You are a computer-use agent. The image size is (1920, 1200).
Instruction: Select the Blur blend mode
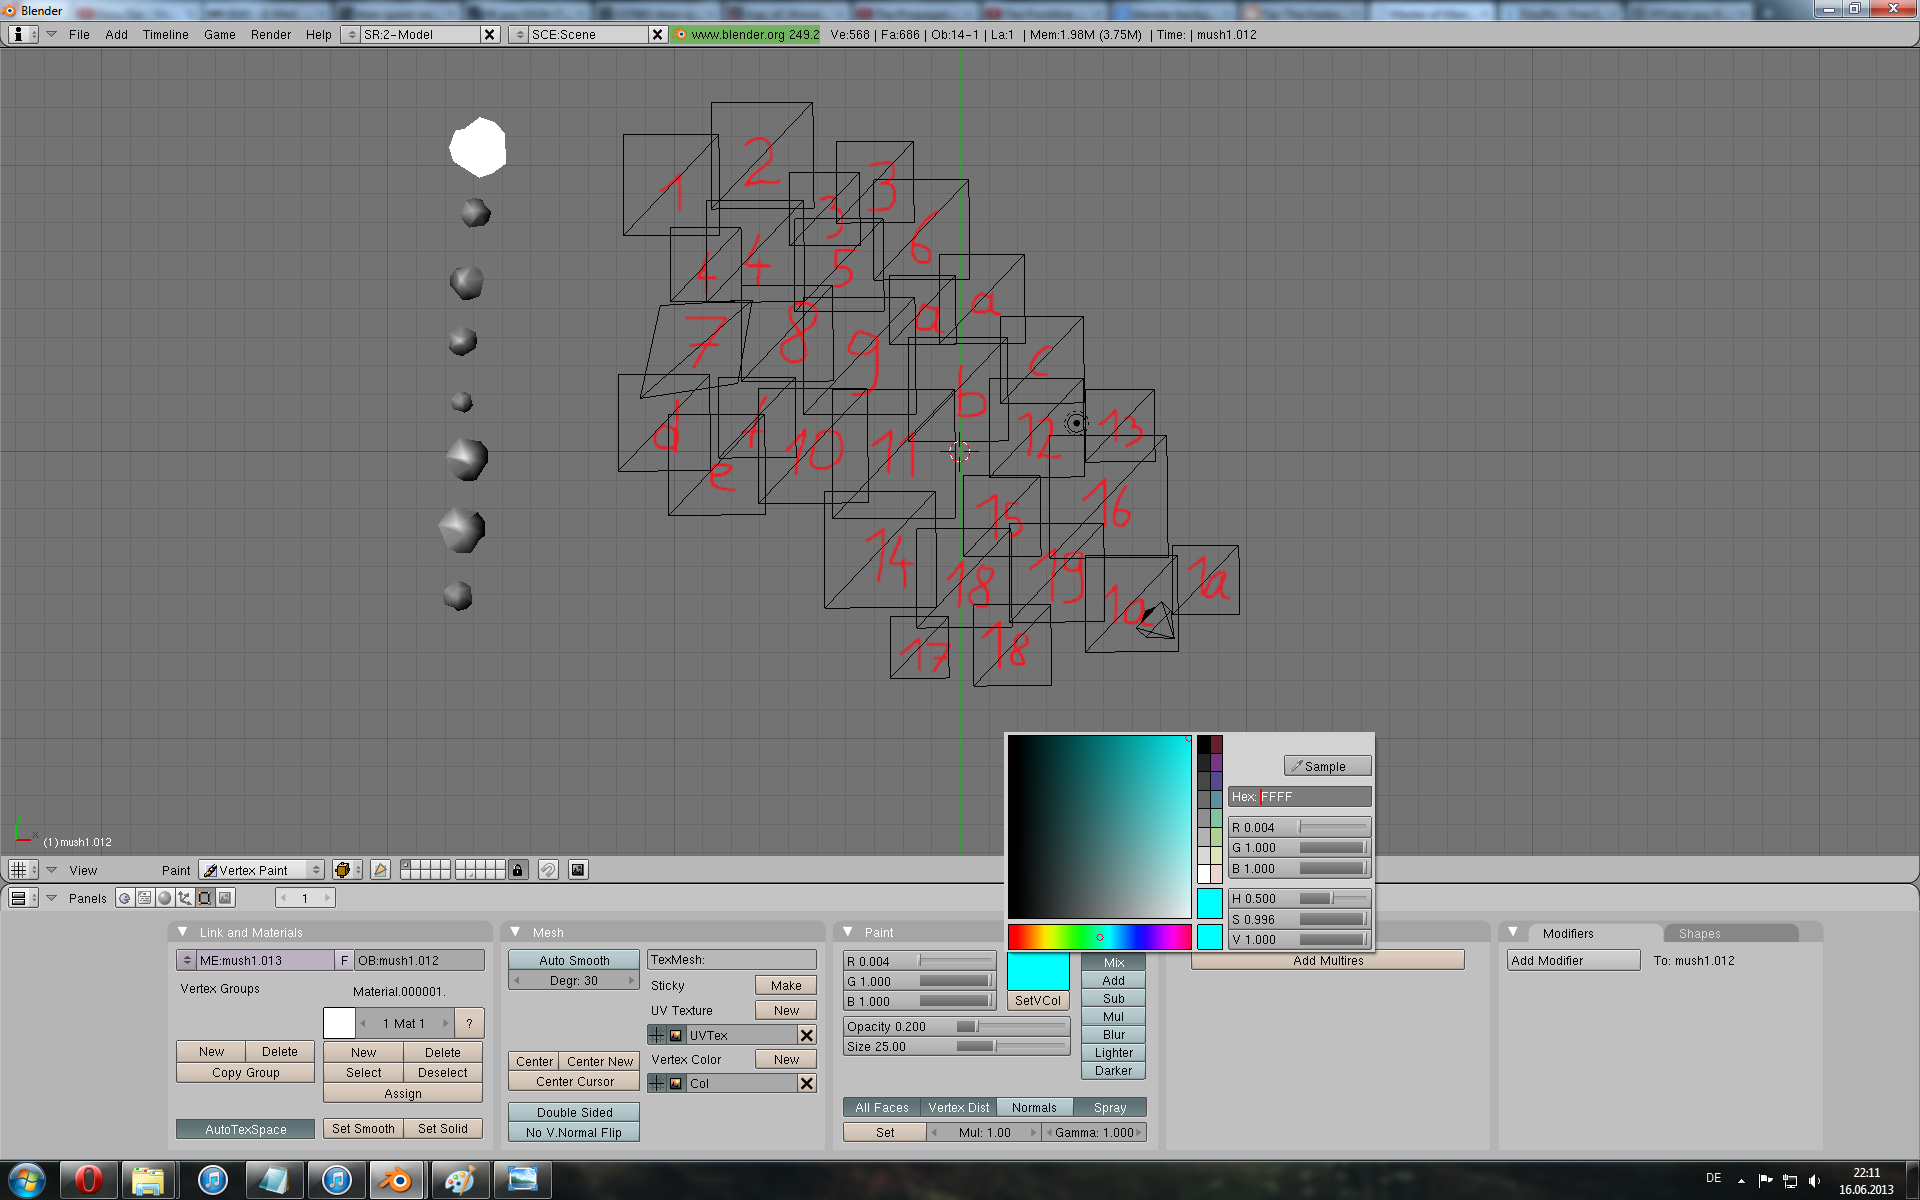coord(1114,1034)
